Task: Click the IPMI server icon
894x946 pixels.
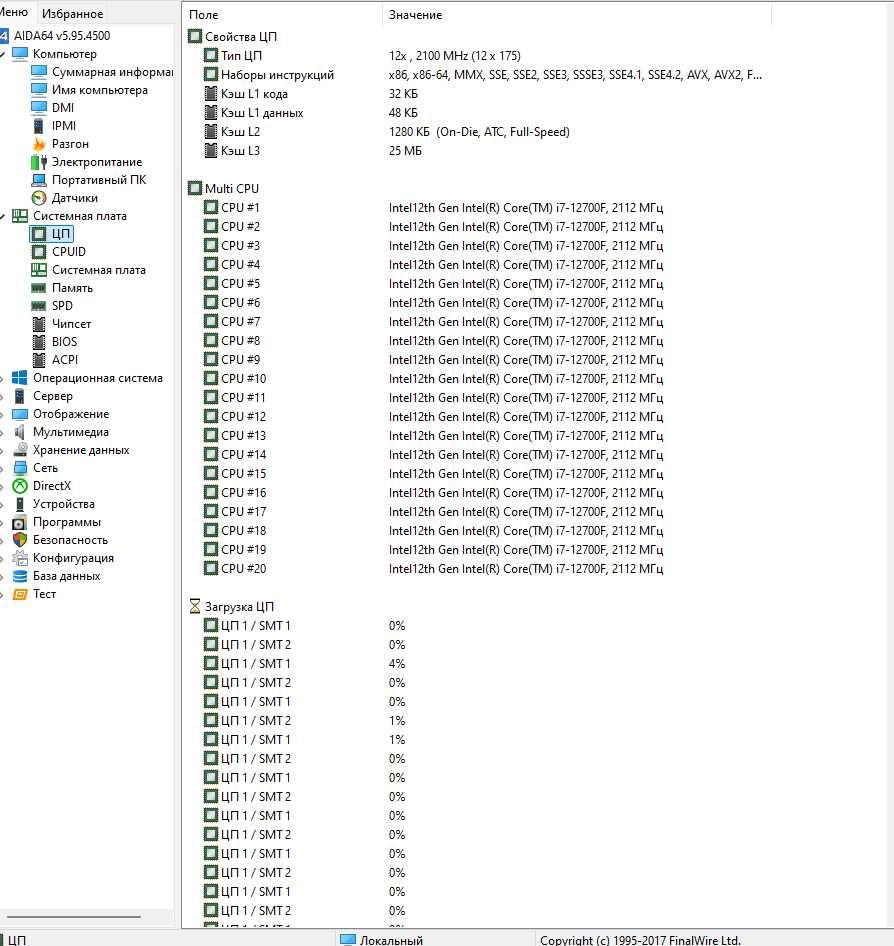Action: pos(39,125)
